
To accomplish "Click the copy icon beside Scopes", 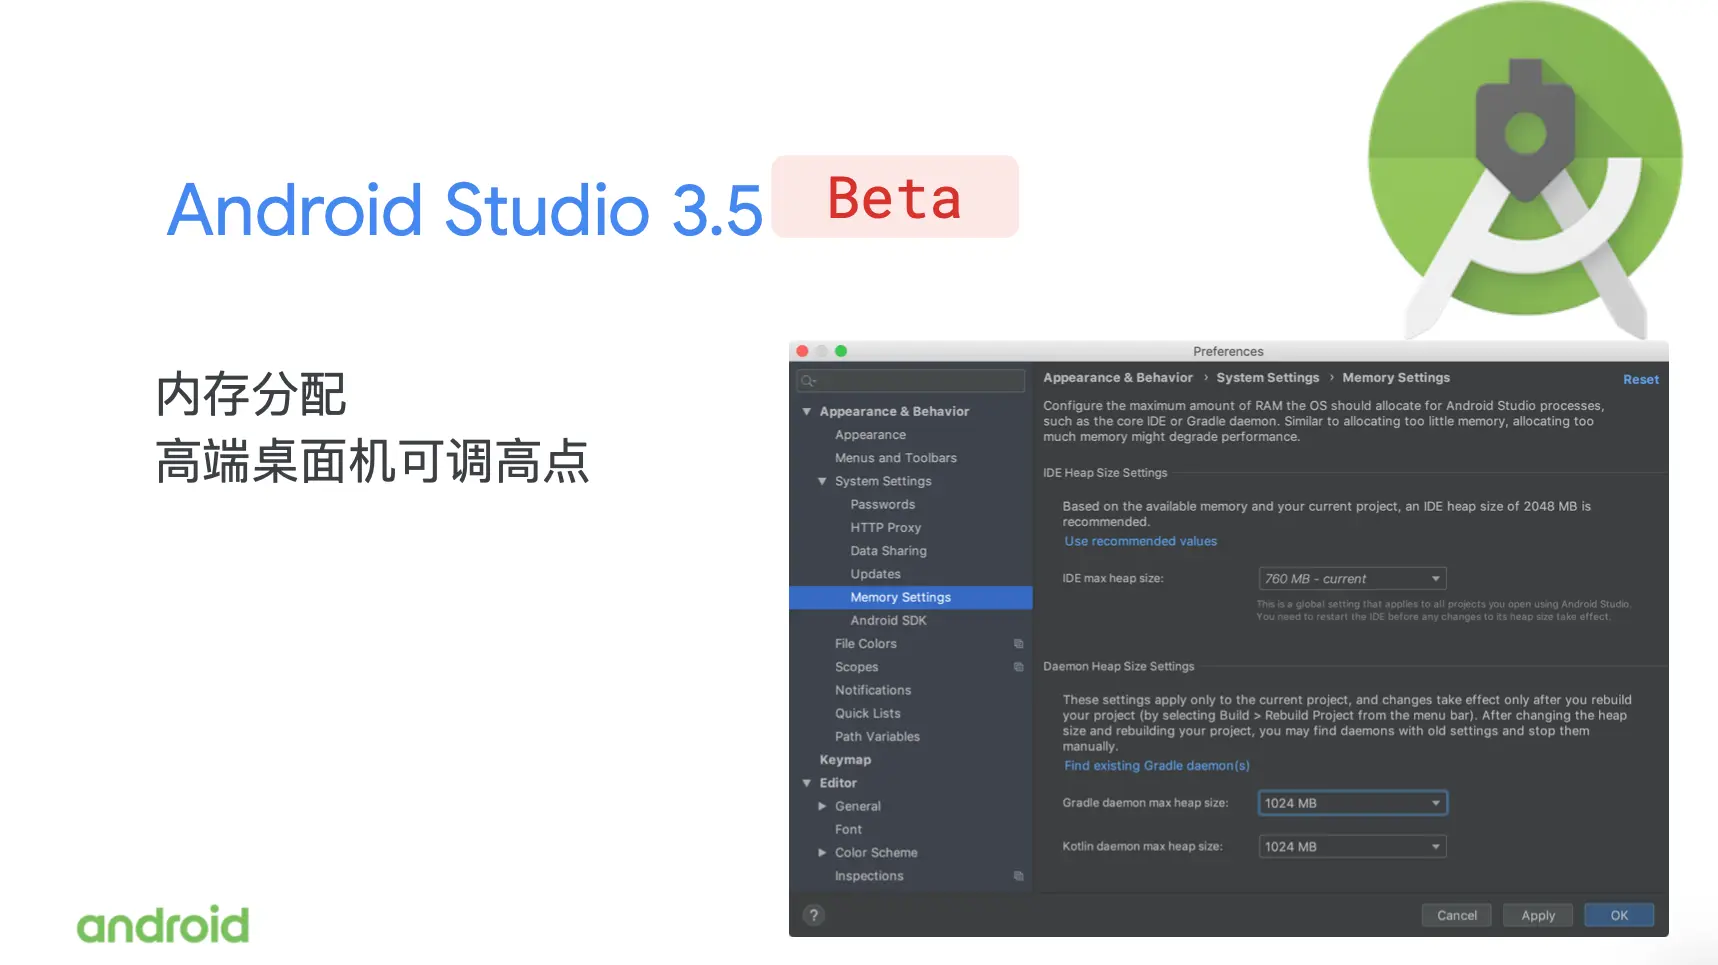I will (x=1018, y=667).
